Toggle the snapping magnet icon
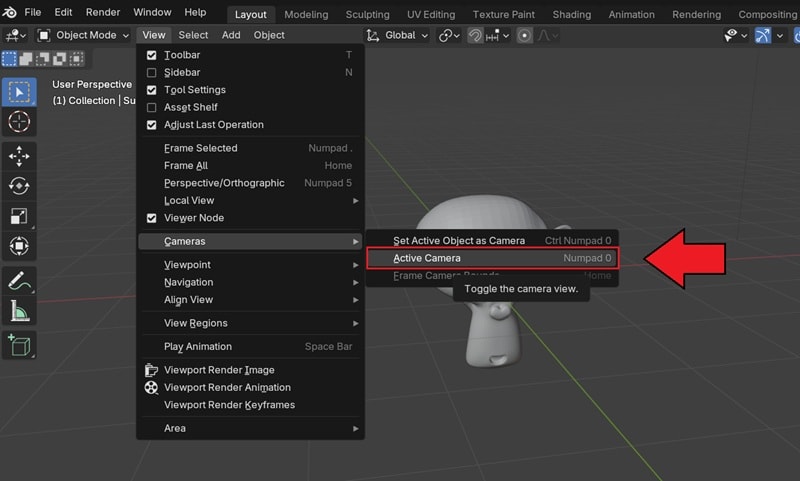The image size is (800, 481). pos(475,36)
